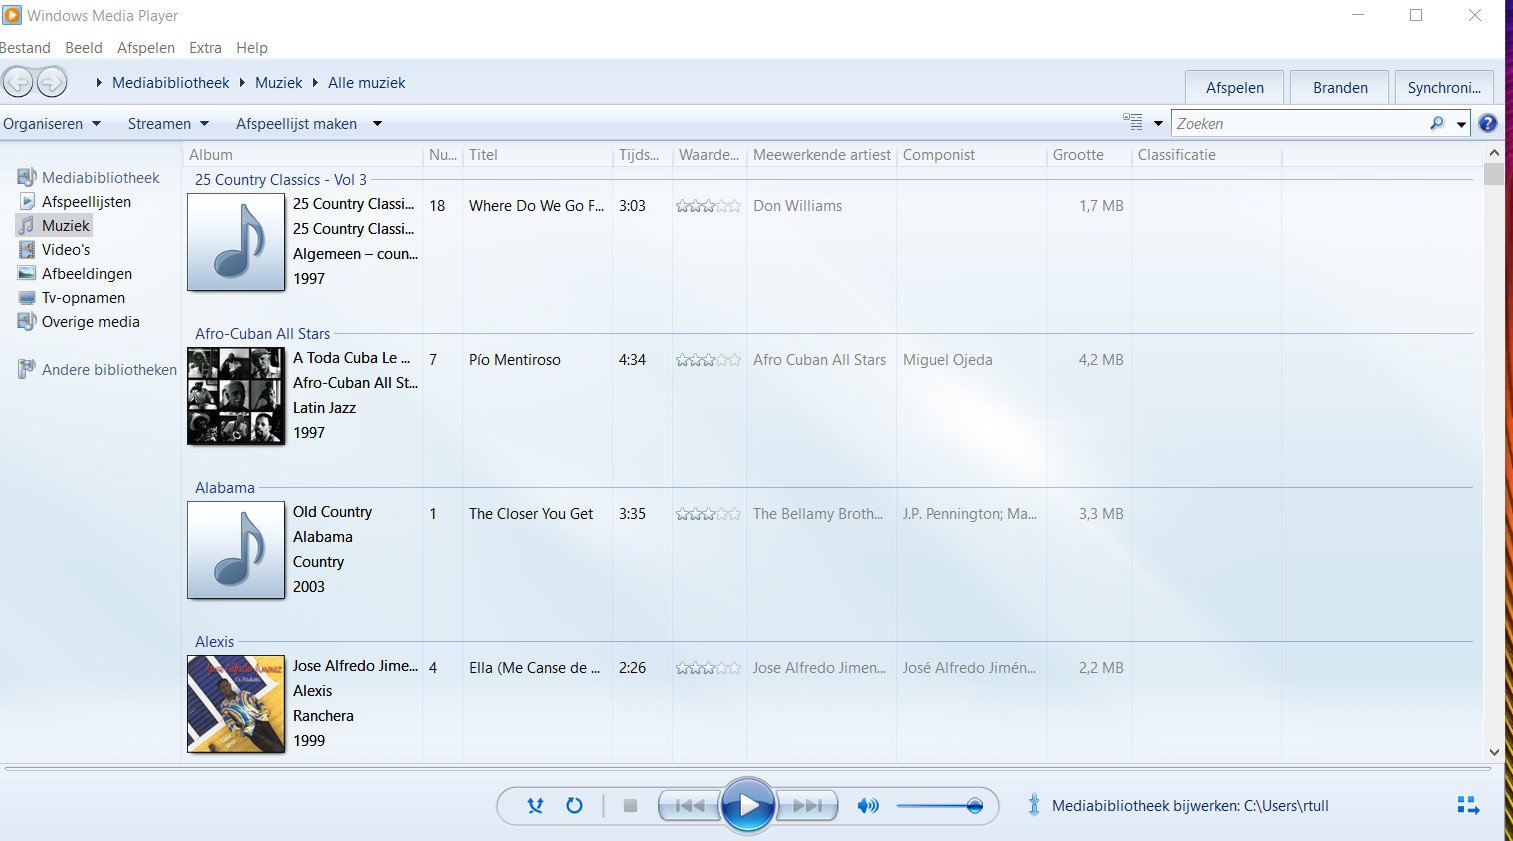
Task: Click the Back navigation arrow
Action: point(18,82)
